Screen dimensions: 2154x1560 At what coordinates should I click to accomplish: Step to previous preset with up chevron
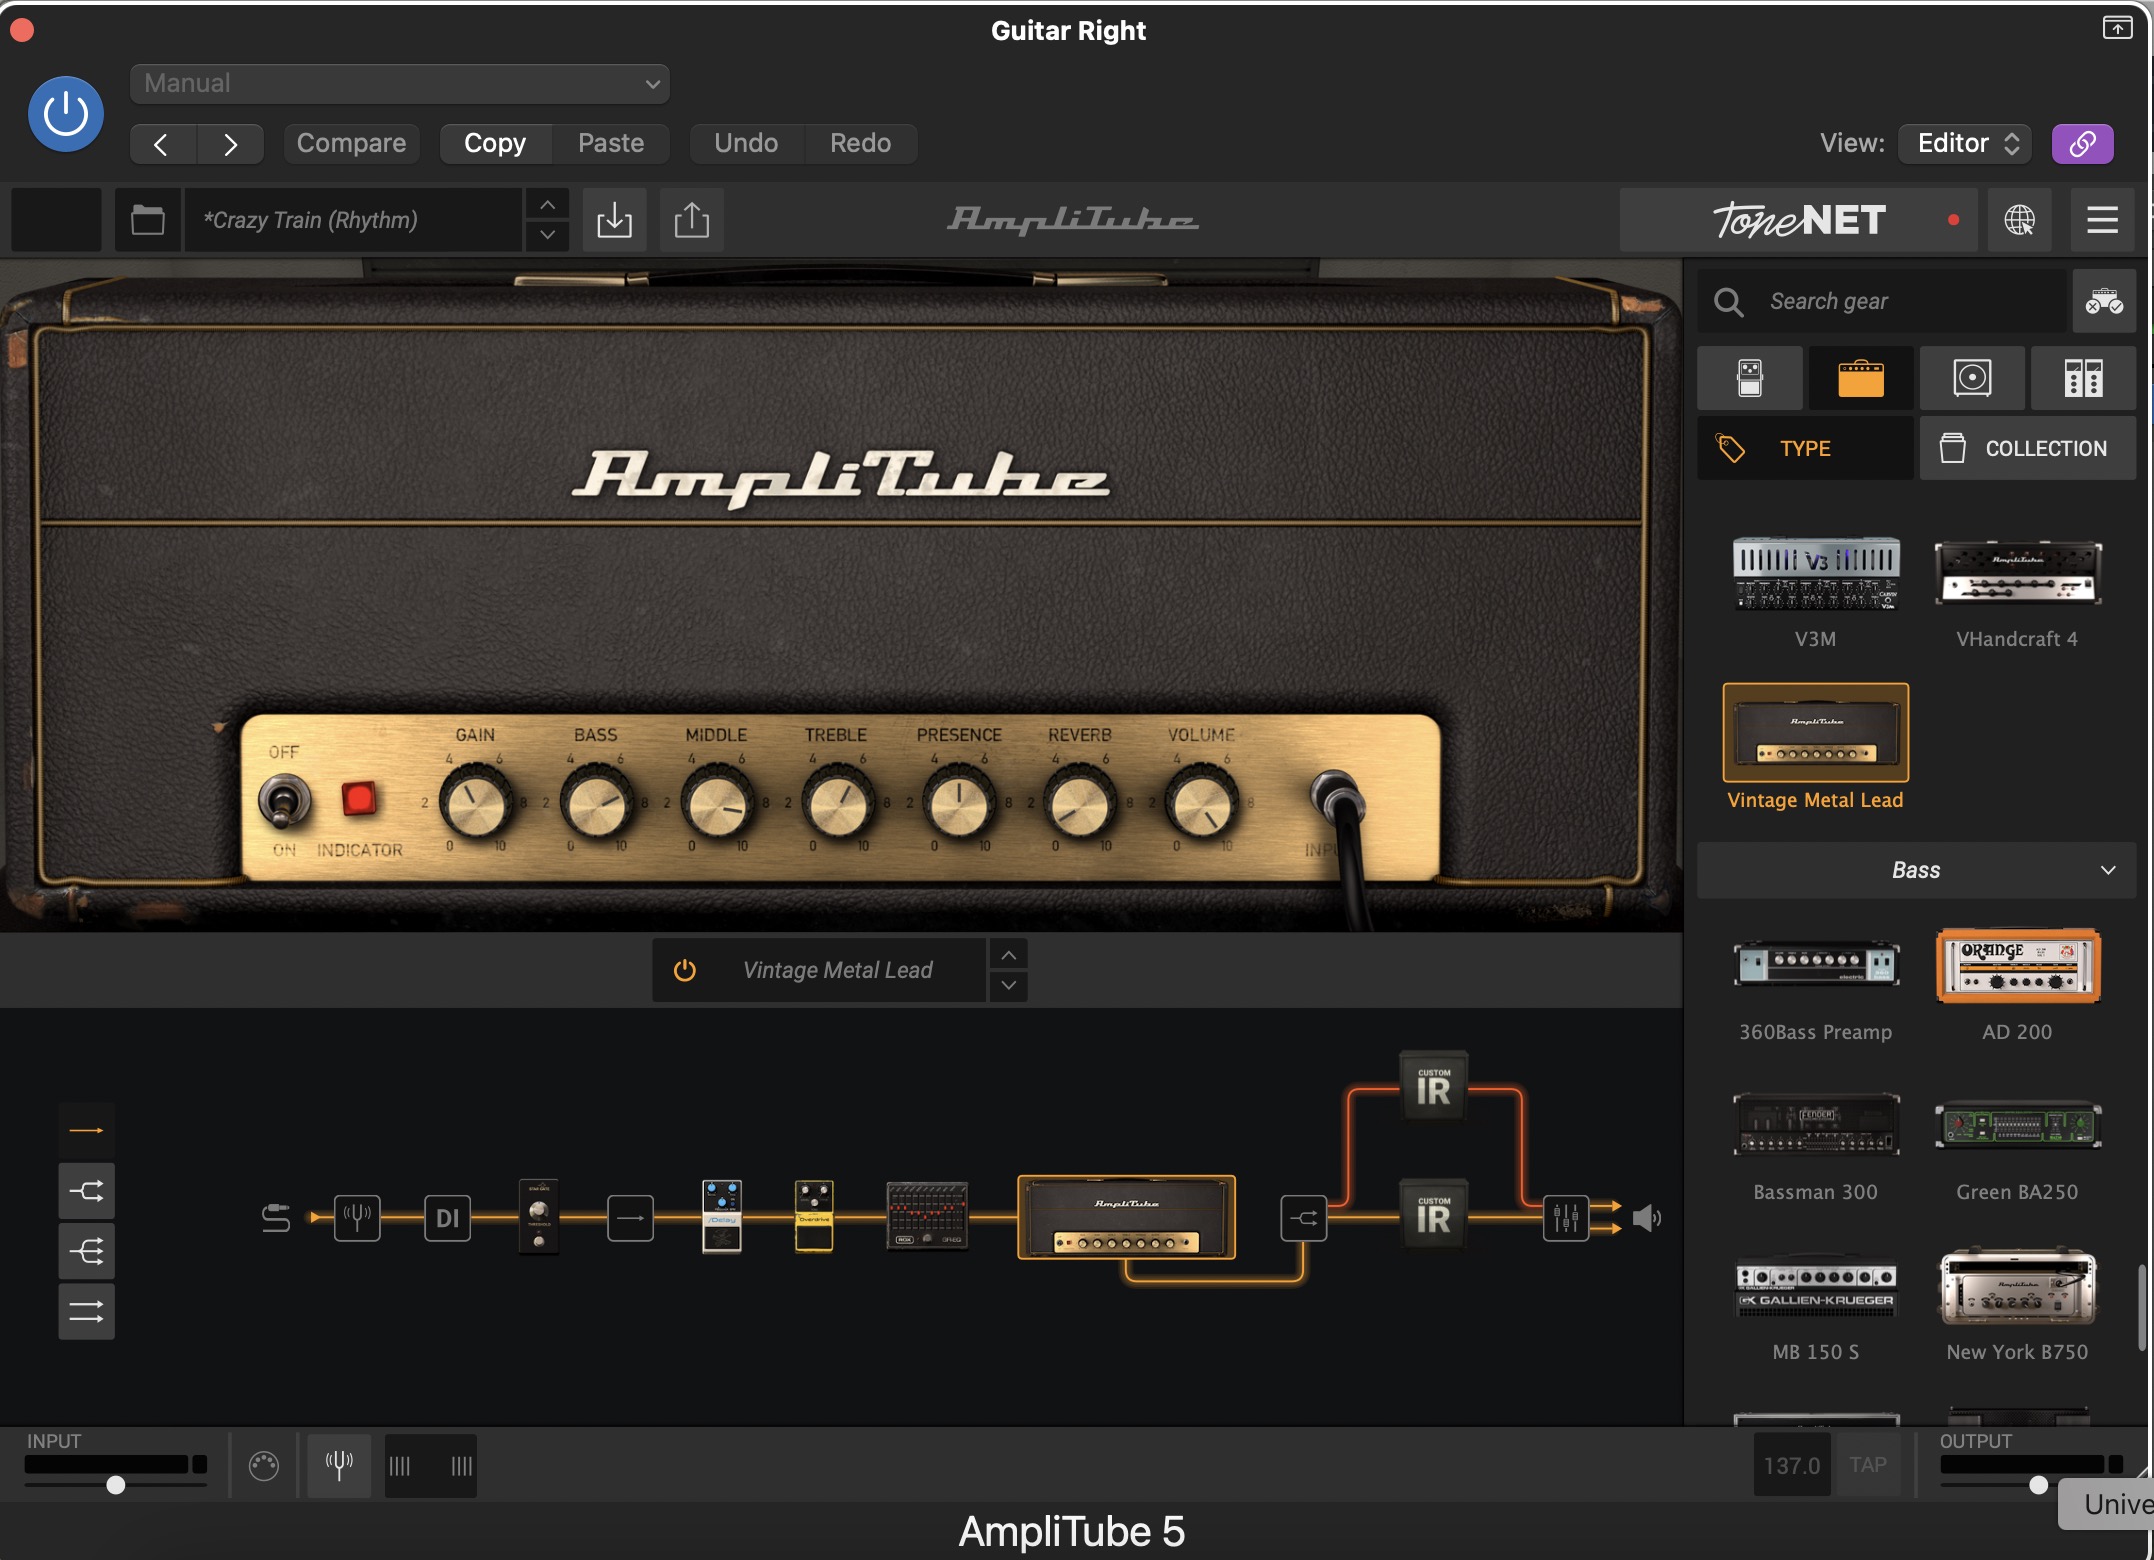pyautogui.click(x=547, y=204)
